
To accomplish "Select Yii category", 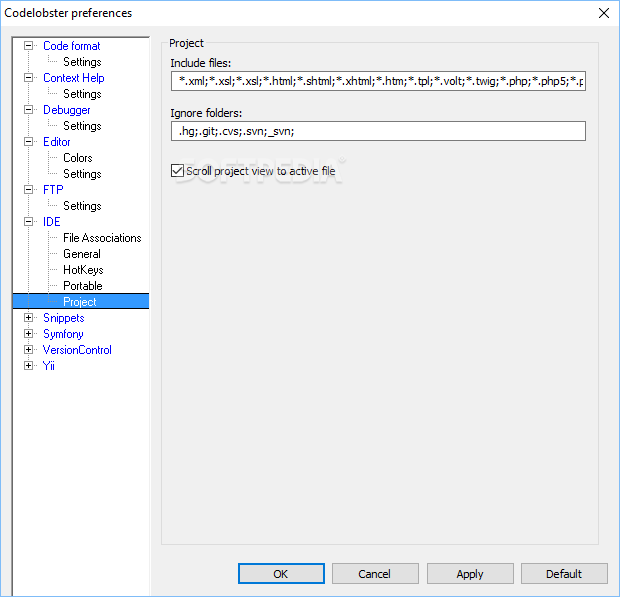I will [48, 366].
